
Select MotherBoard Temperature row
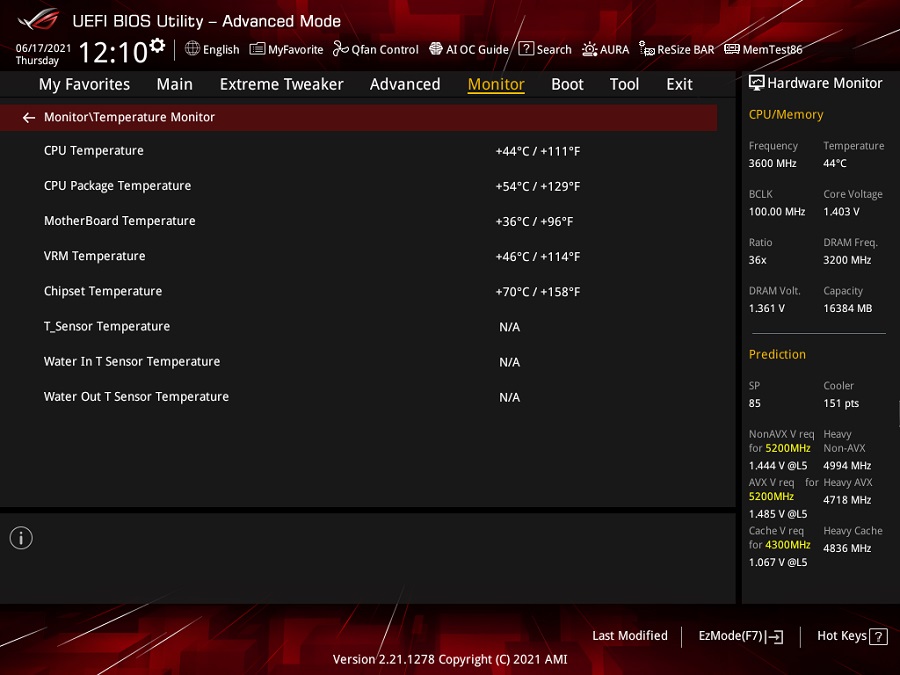tap(358, 221)
